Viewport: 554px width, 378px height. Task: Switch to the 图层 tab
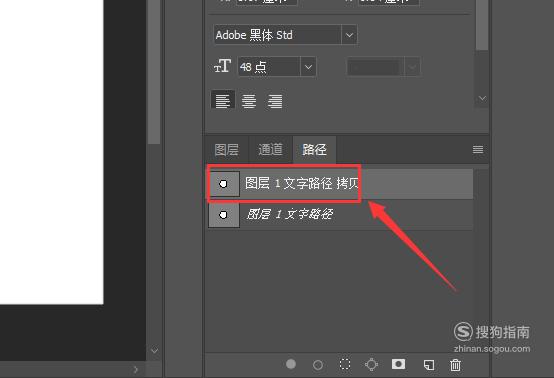tap(226, 149)
